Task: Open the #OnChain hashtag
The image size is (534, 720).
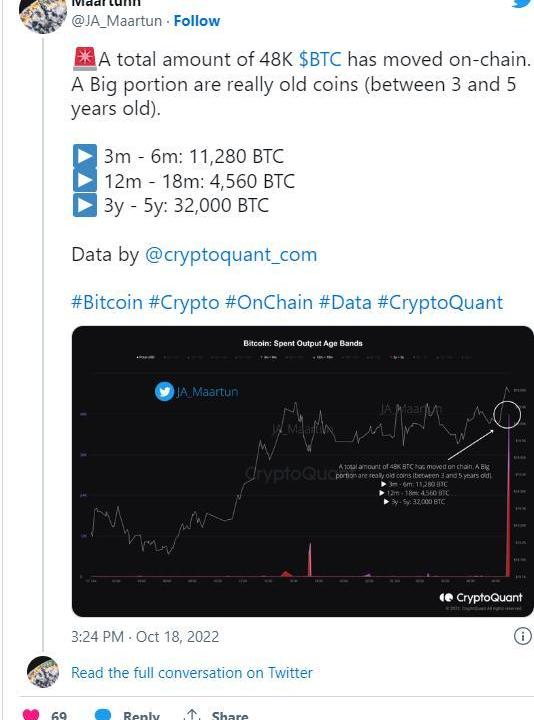Action: [269, 303]
